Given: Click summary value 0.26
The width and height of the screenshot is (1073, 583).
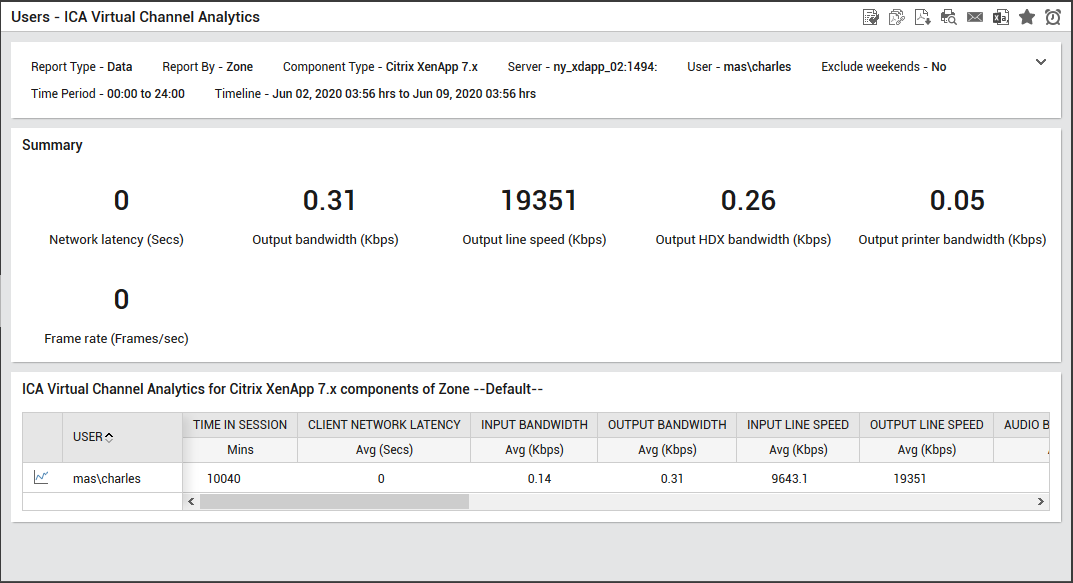Looking at the screenshot, I should (748, 200).
